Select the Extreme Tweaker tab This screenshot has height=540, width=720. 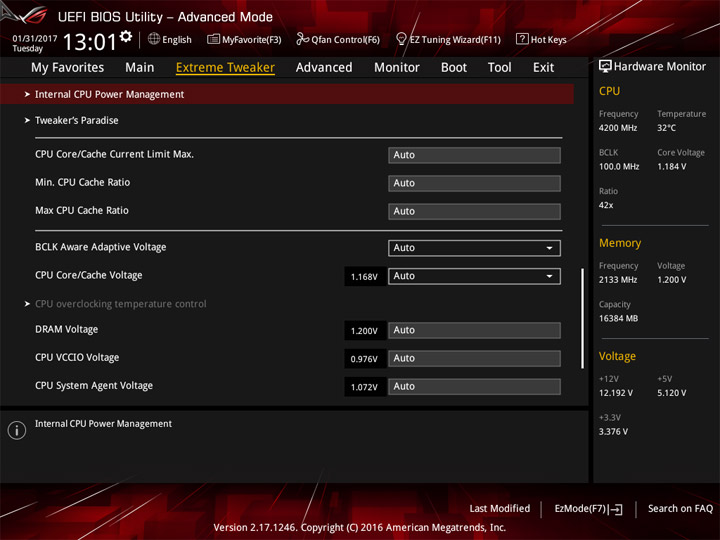click(225, 68)
